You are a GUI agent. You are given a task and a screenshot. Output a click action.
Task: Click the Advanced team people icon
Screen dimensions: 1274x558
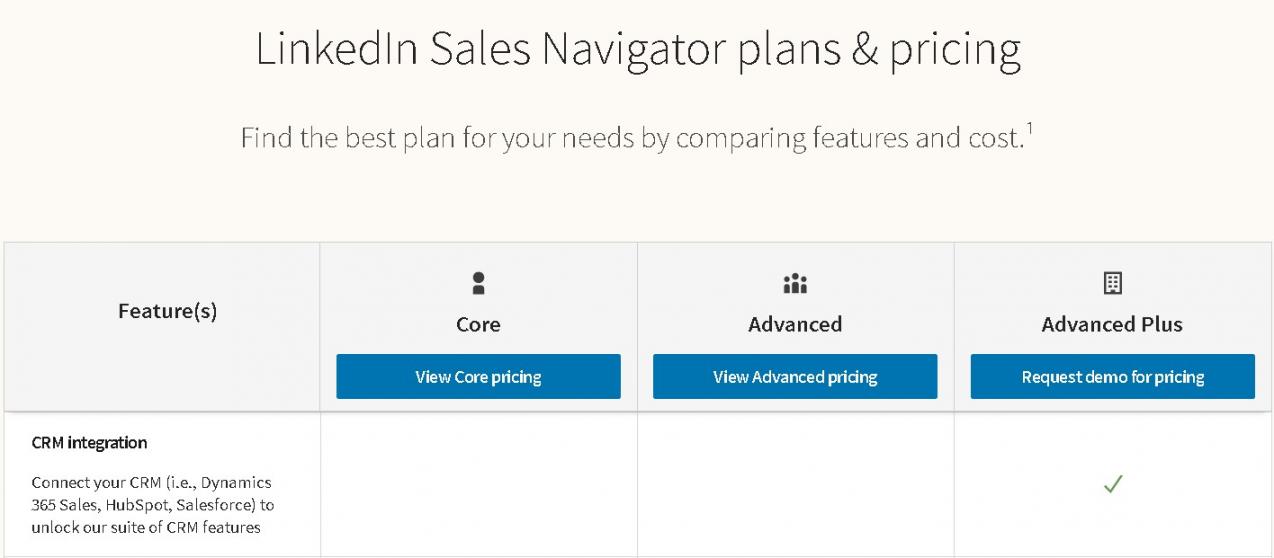(x=795, y=284)
